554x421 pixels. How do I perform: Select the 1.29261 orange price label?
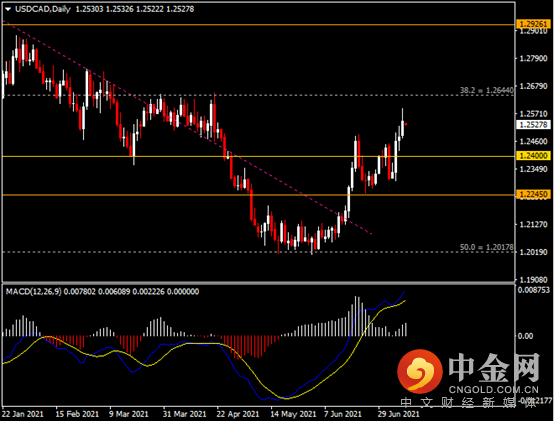[x=533, y=24]
